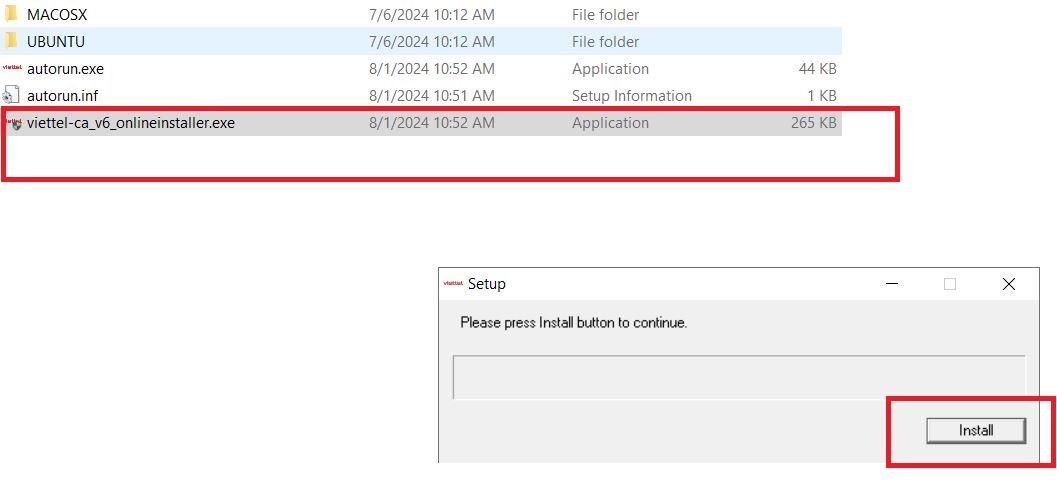This screenshot has width=1057, height=481.
Task: Click the empty progress bar in Setup
Action: [738, 377]
